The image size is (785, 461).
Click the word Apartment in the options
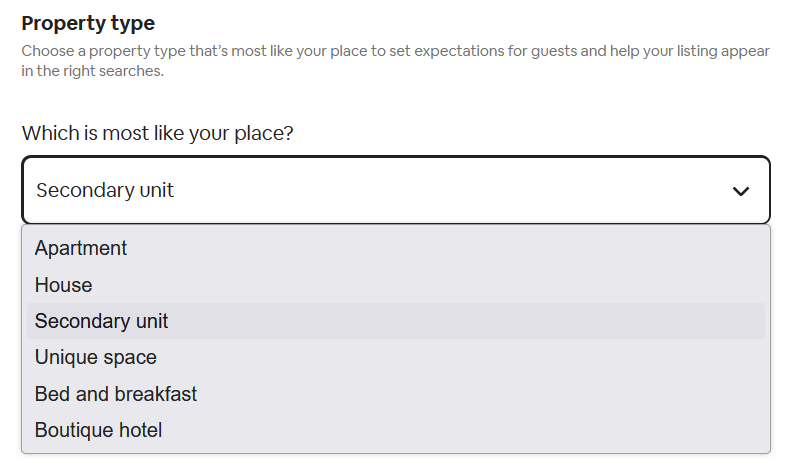(x=81, y=248)
